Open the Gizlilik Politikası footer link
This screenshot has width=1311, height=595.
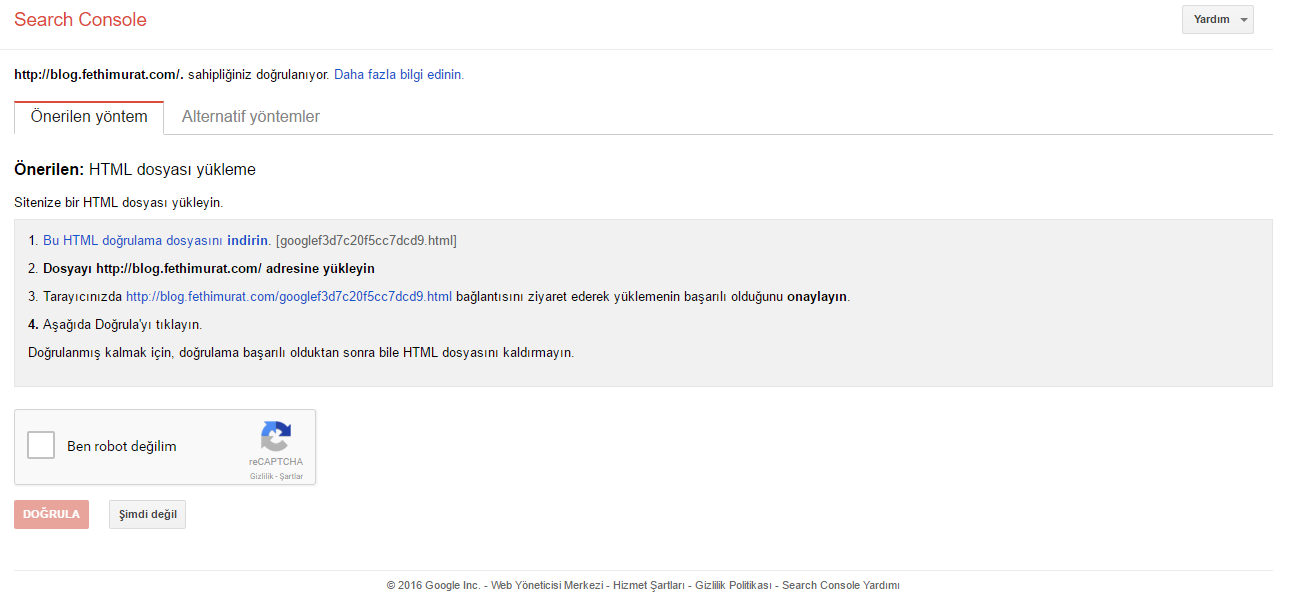tap(733, 585)
